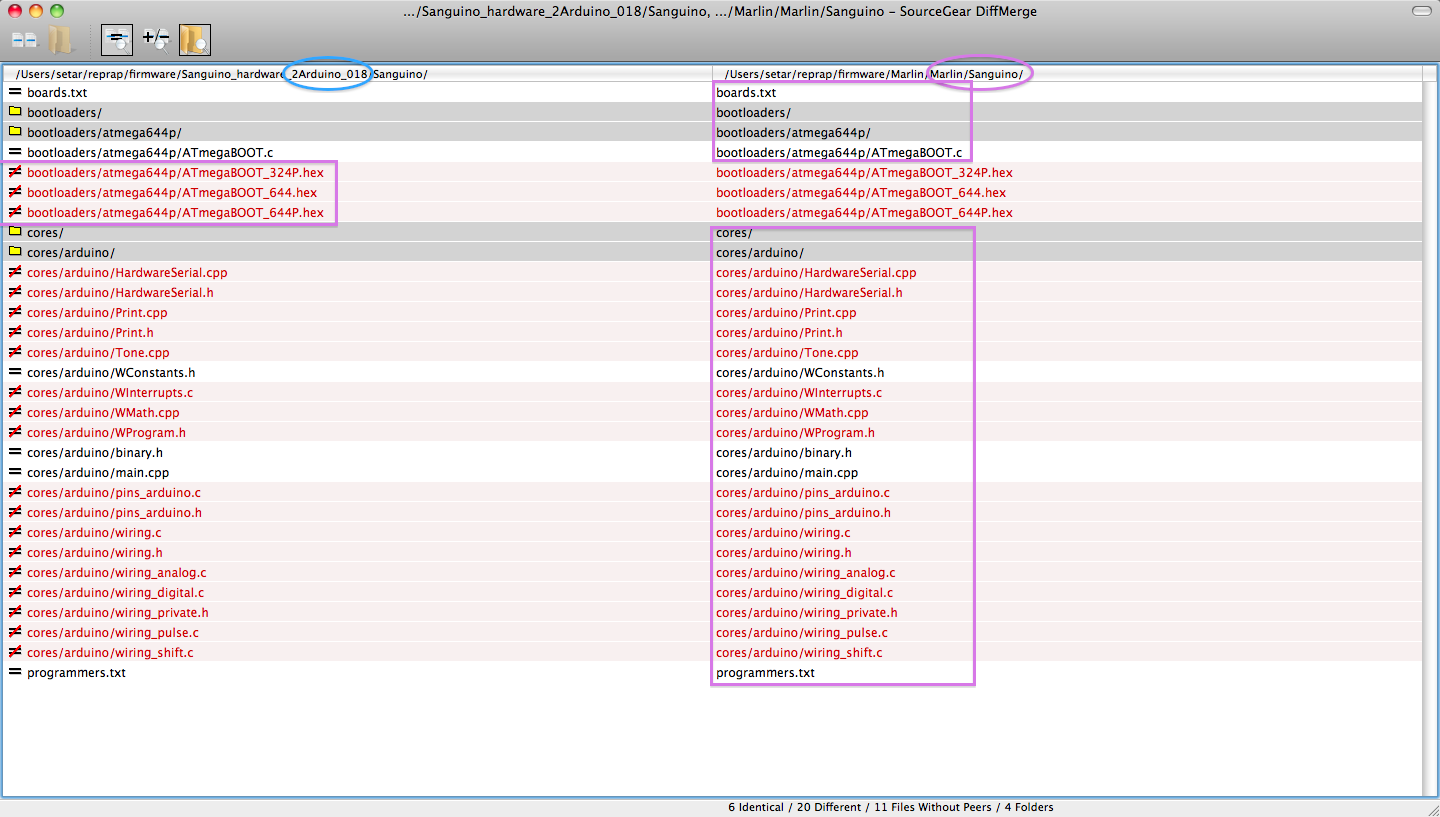Image resolution: width=1440 pixels, height=817 pixels.
Task: Toggle showing files without peers (+/-)
Action: 155,40
